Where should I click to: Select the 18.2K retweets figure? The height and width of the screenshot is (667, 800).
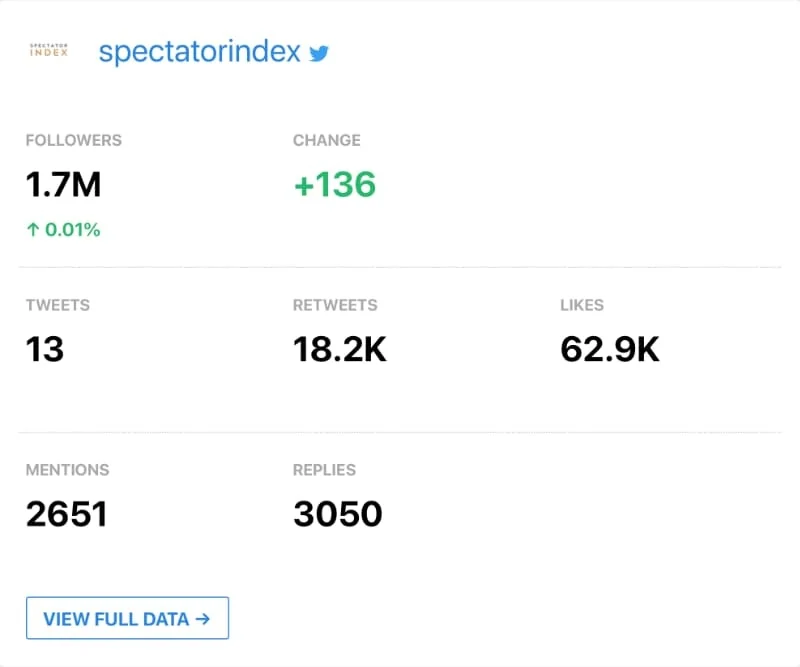tap(339, 349)
